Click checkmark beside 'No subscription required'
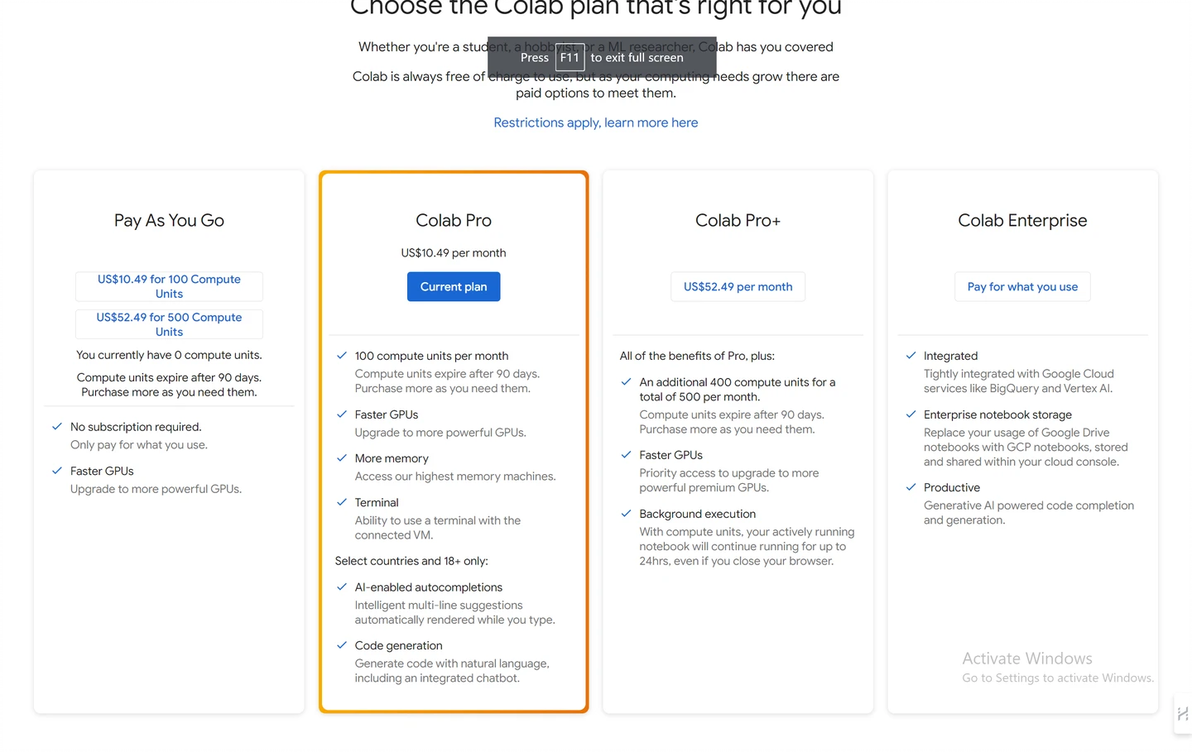Screen dimensions: 1192x752 (57, 427)
